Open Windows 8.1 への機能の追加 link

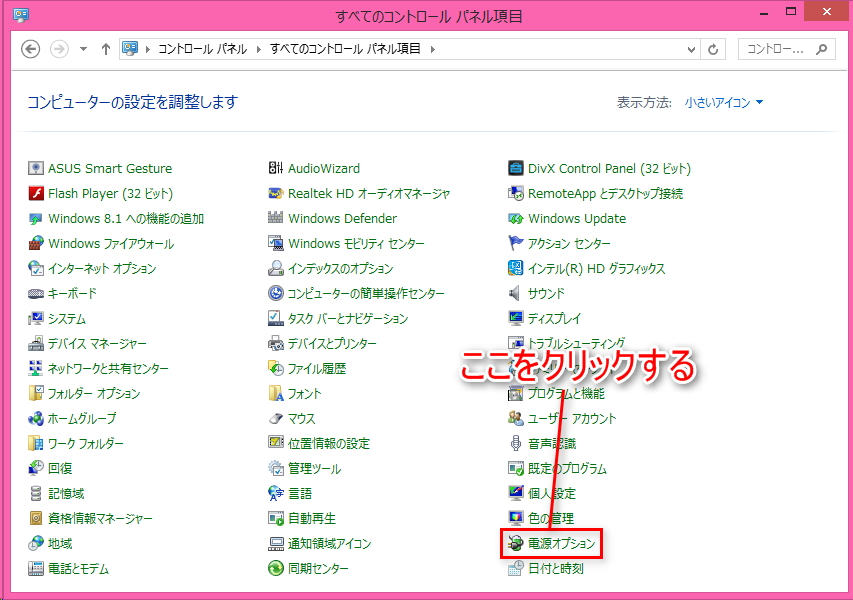click(126, 219)
